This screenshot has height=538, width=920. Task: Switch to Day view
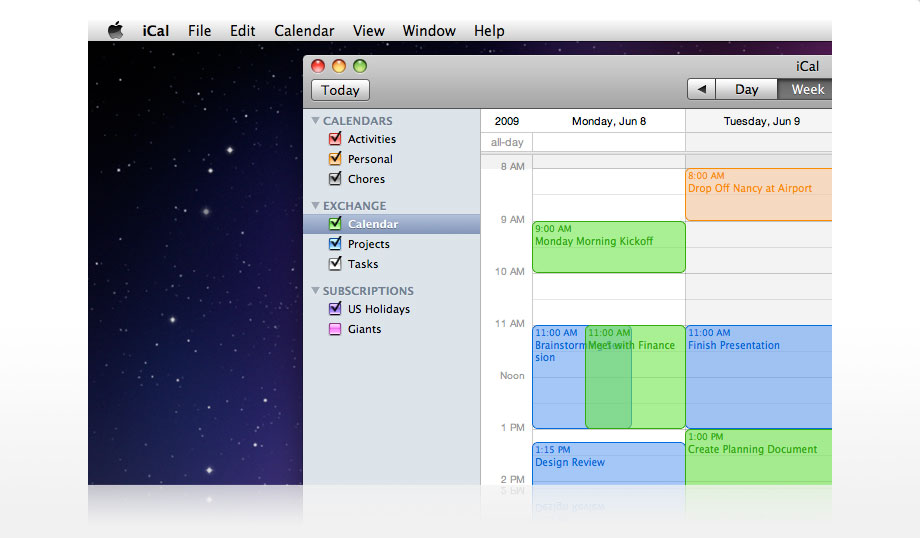tap(746, 89)
